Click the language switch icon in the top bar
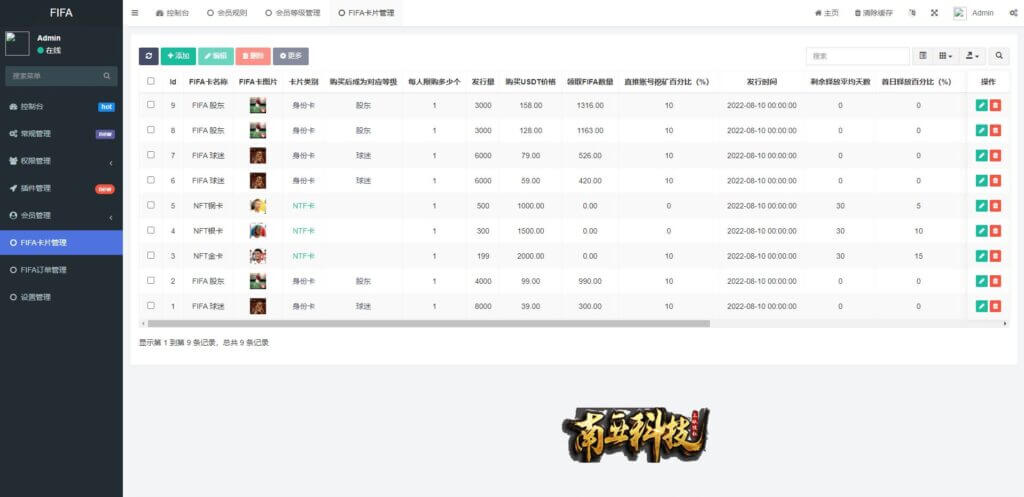This screenshot has width=1024, height=497. 912,13
